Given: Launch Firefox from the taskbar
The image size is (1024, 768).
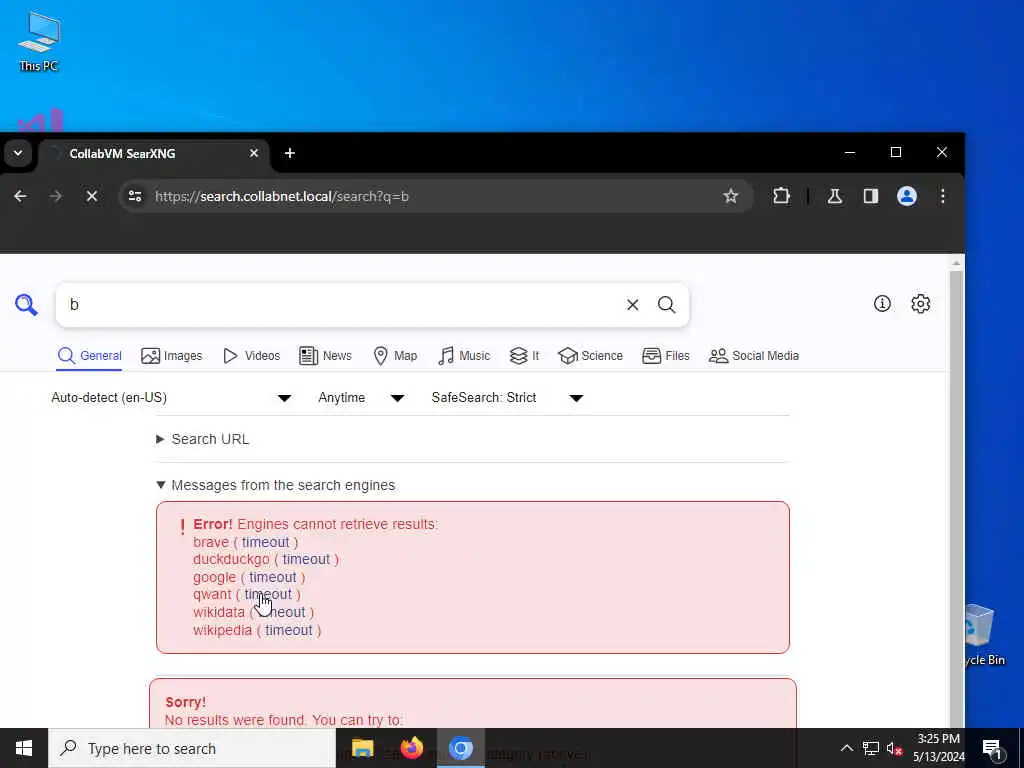Looking at the screenshot, I should tap(411, 748).
